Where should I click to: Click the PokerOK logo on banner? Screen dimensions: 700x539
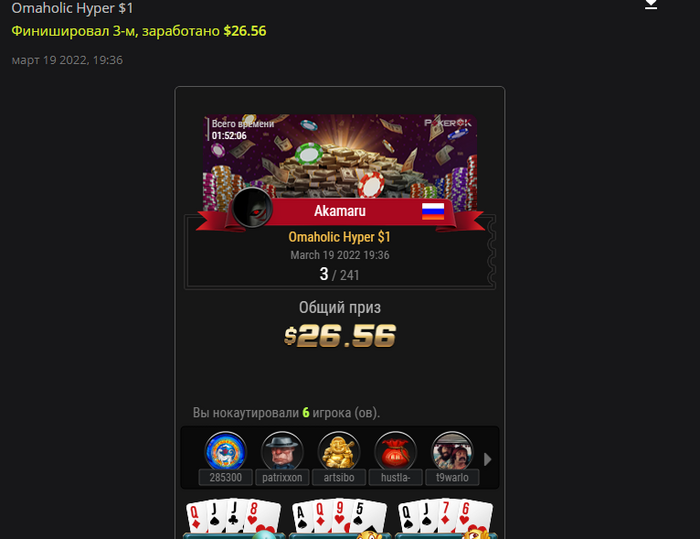pos(447,122)
